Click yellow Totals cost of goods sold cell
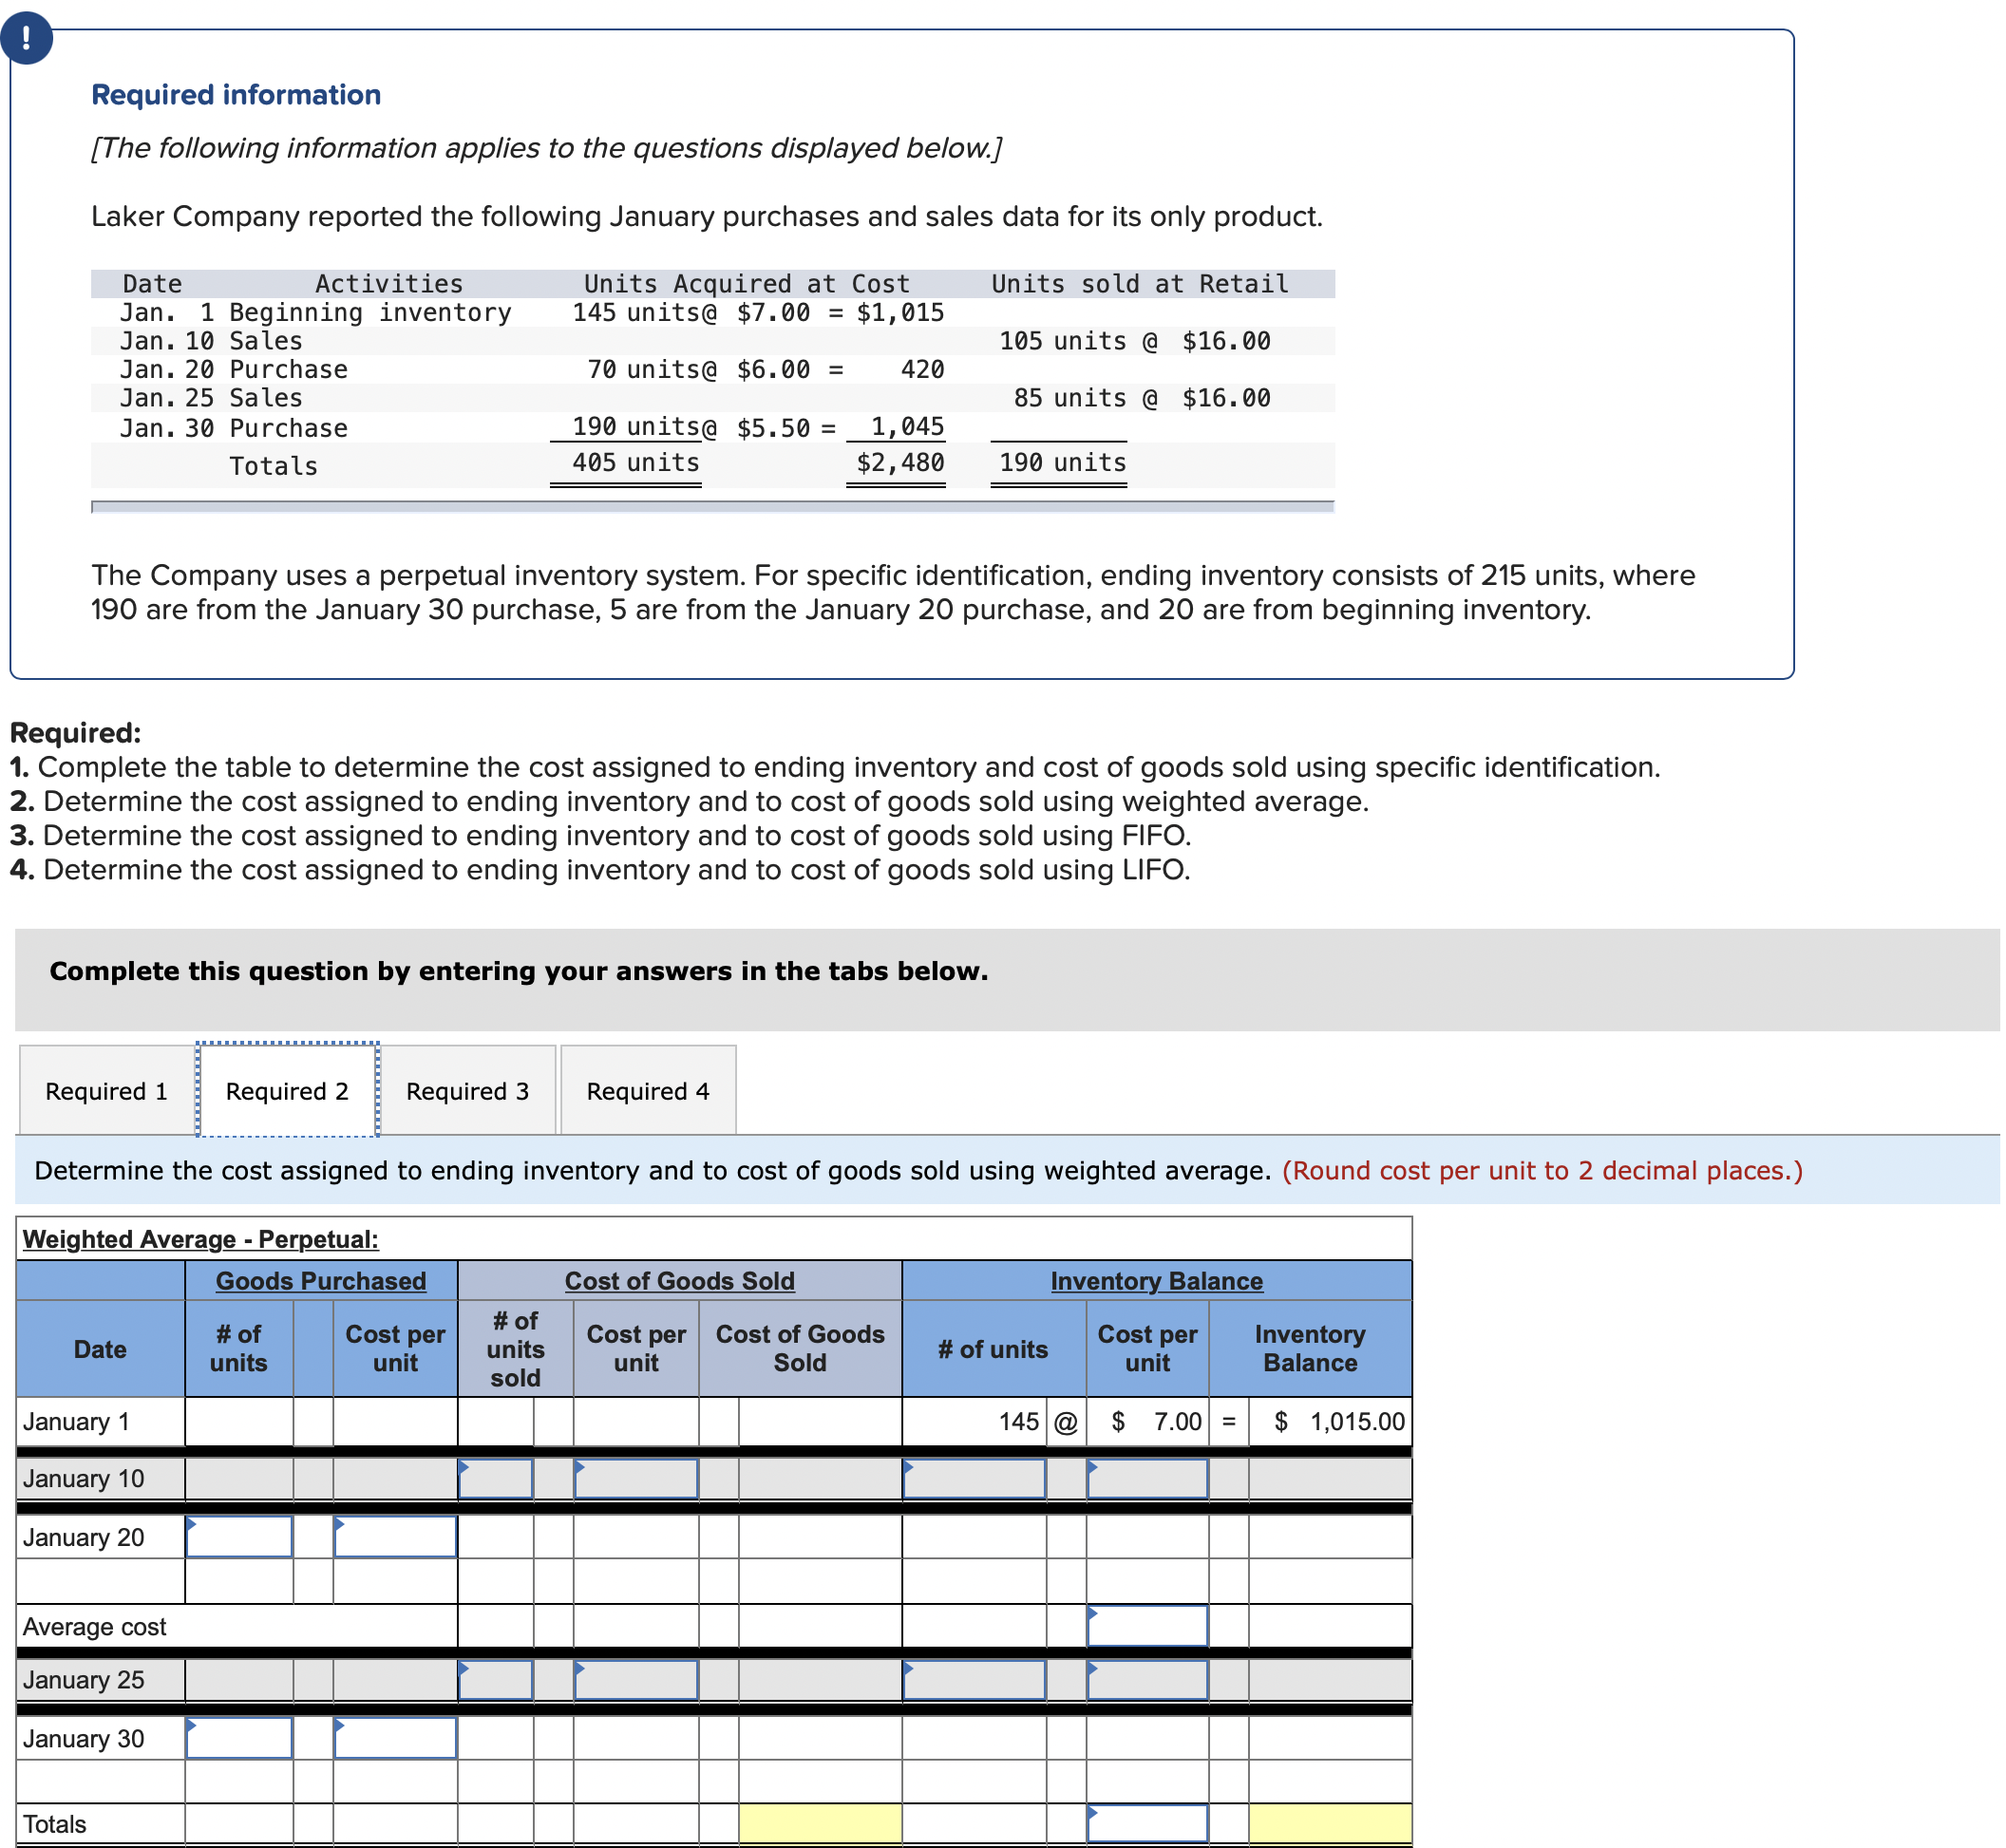Viewport: 2006px width, 1848px height. point(820,1824)
